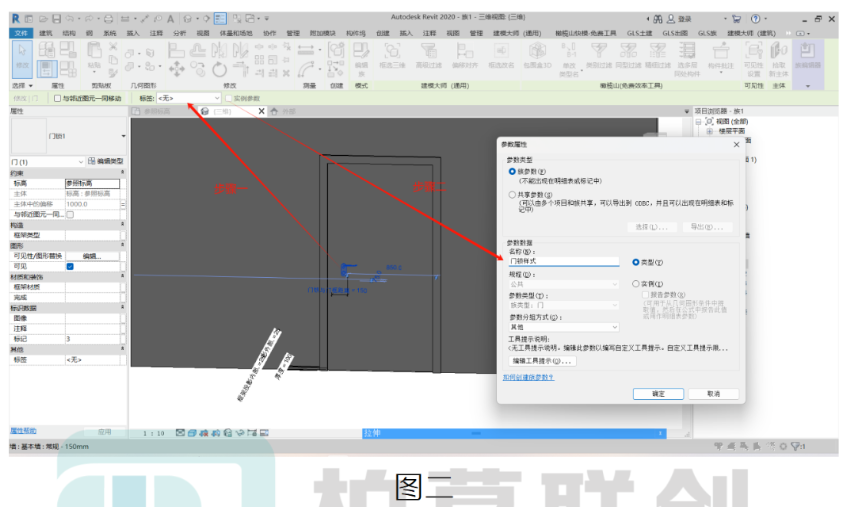
Task: Close the 三维 view tab
Action: 261,111
